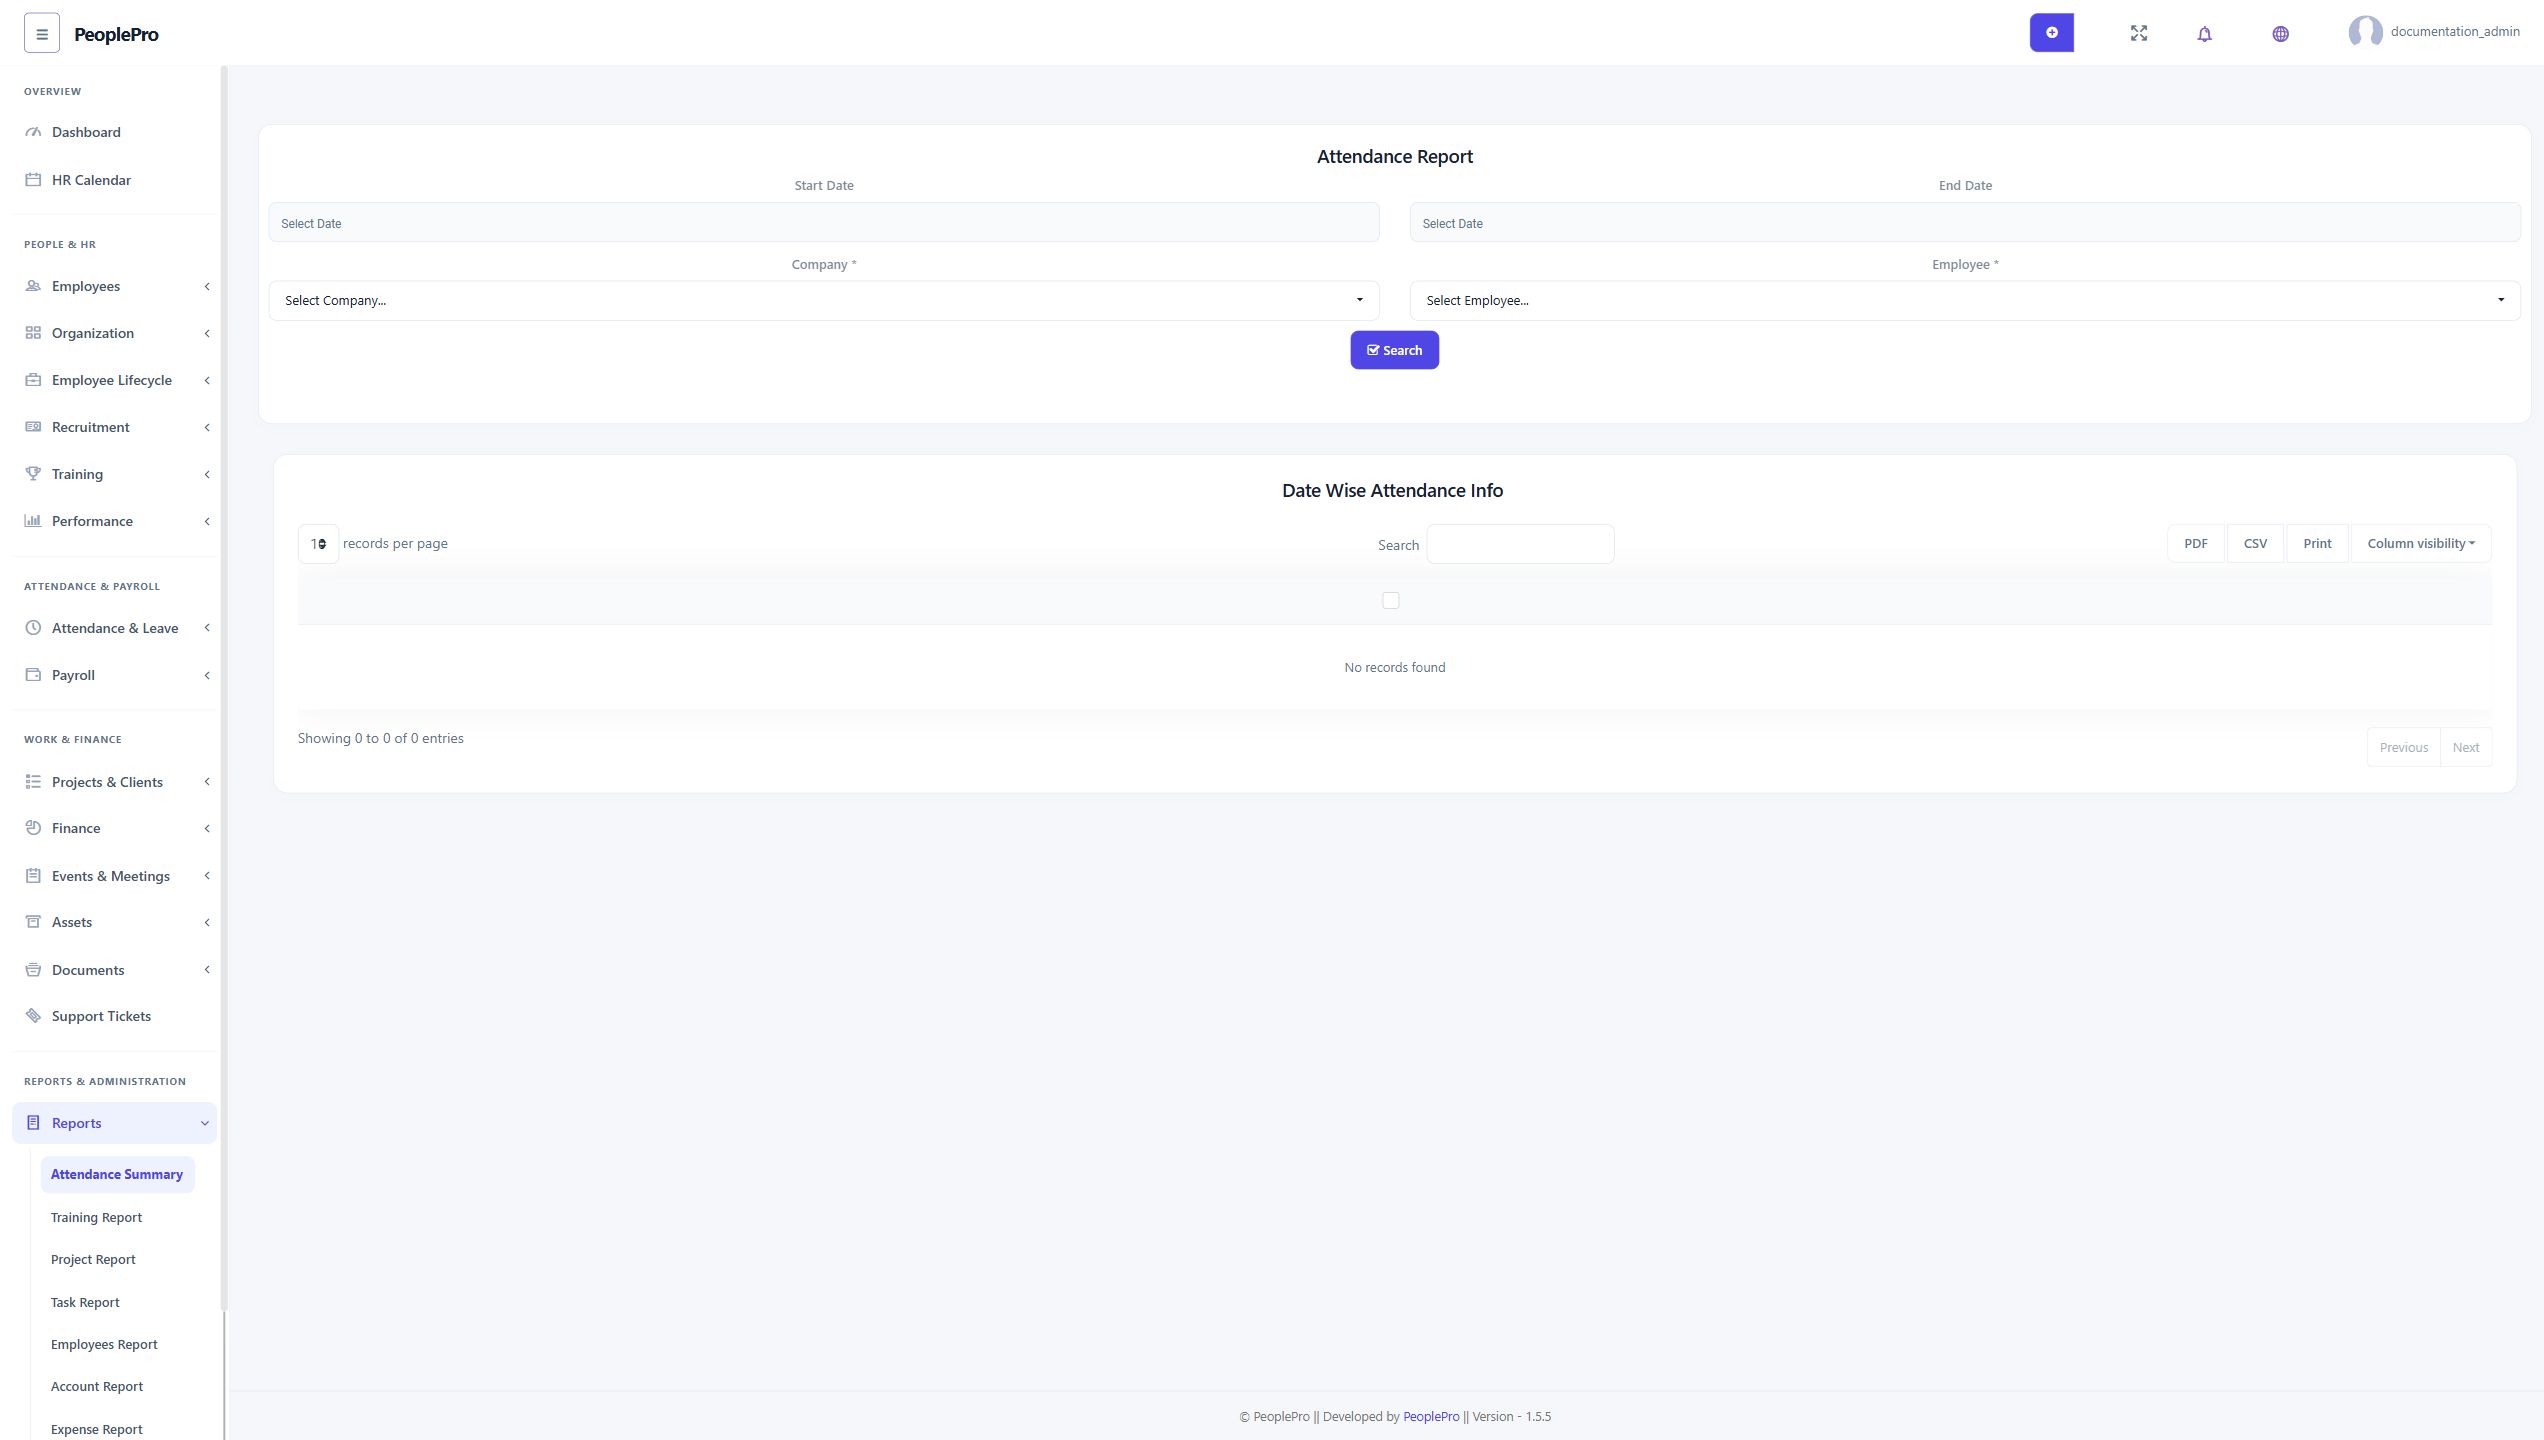Image resolution: width=2544 pixels, height=1440 pixels.
Task: Open the Task Report submenu item
Action: pyautogui.click(x=85, y=1302)
